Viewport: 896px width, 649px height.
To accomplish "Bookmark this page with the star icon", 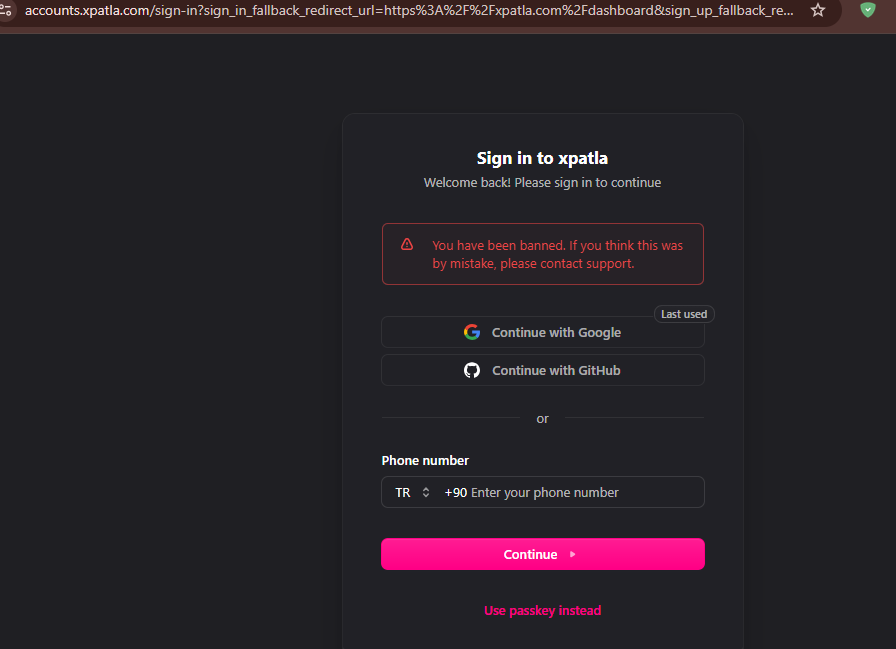I will (818, 10).
